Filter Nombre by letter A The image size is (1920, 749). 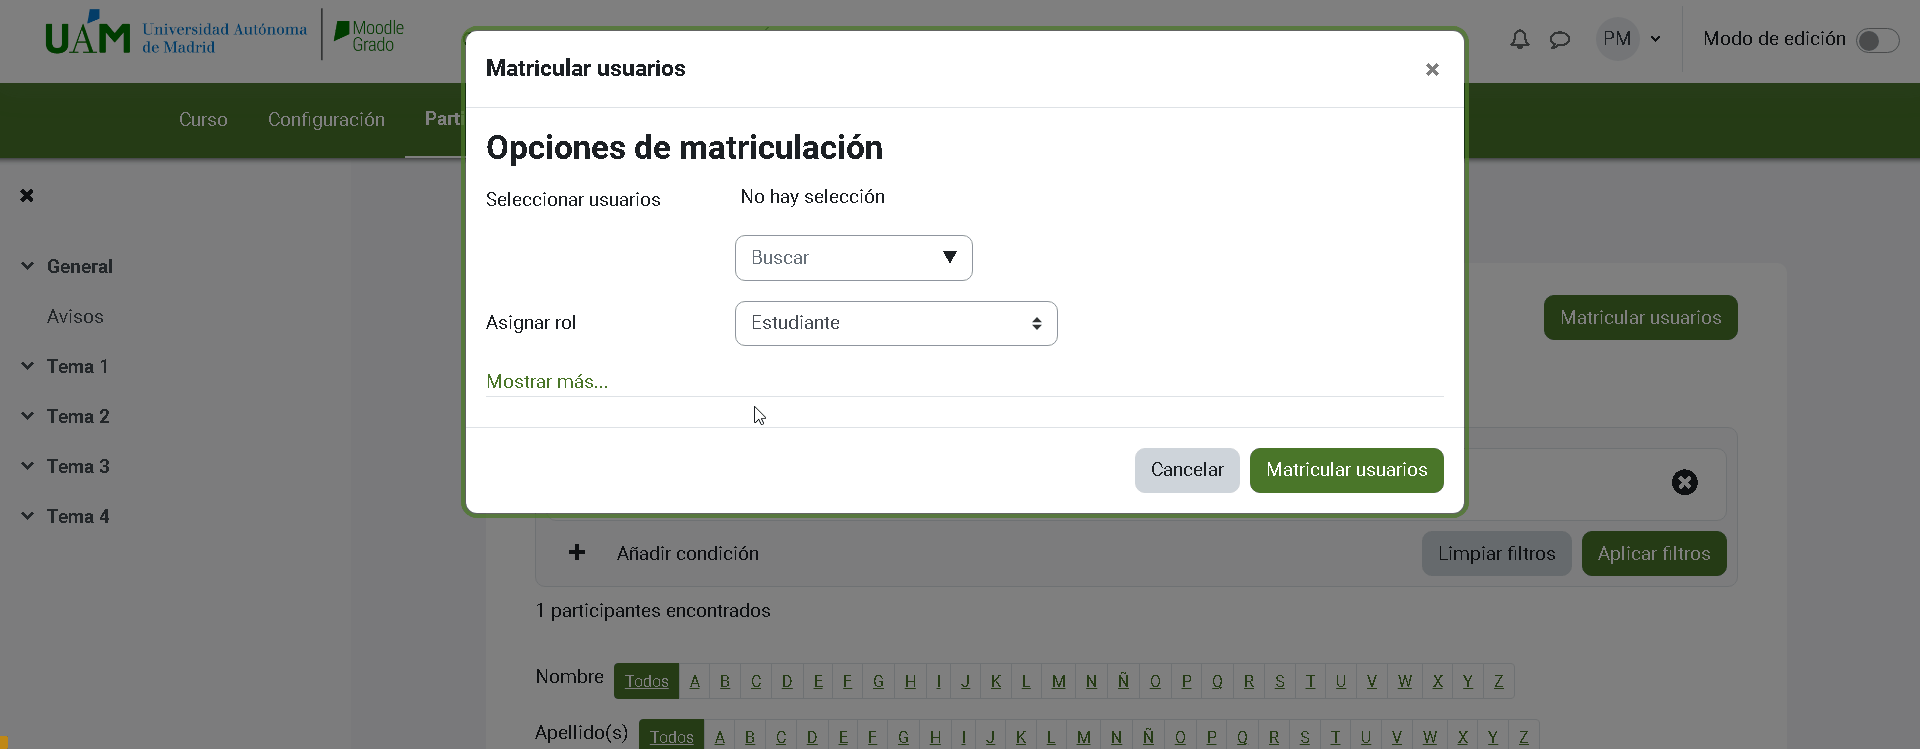tap(695, 681)
